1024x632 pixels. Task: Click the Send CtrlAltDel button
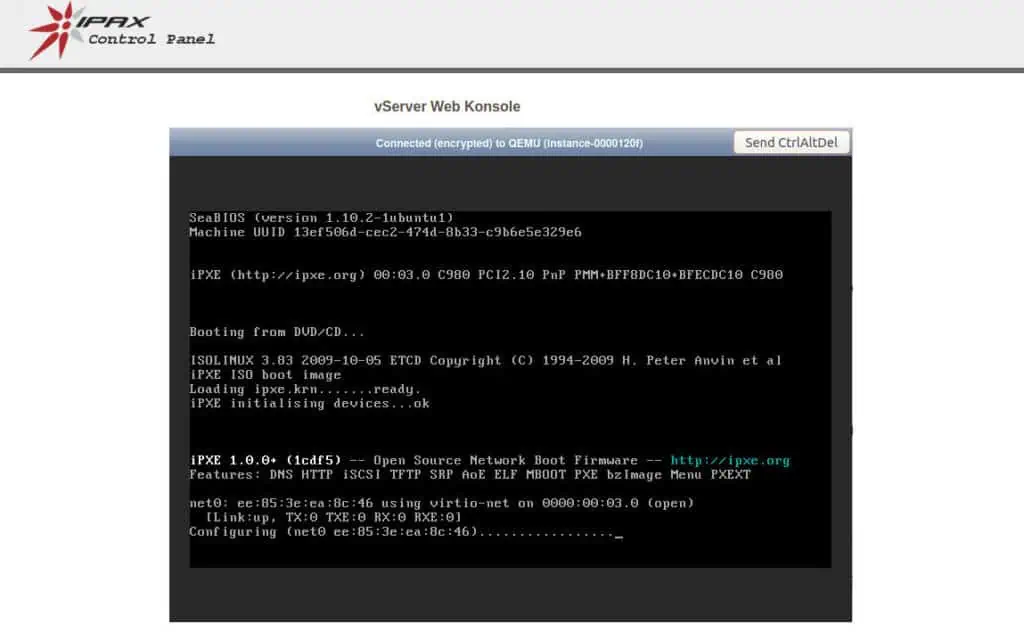[792, 143]
